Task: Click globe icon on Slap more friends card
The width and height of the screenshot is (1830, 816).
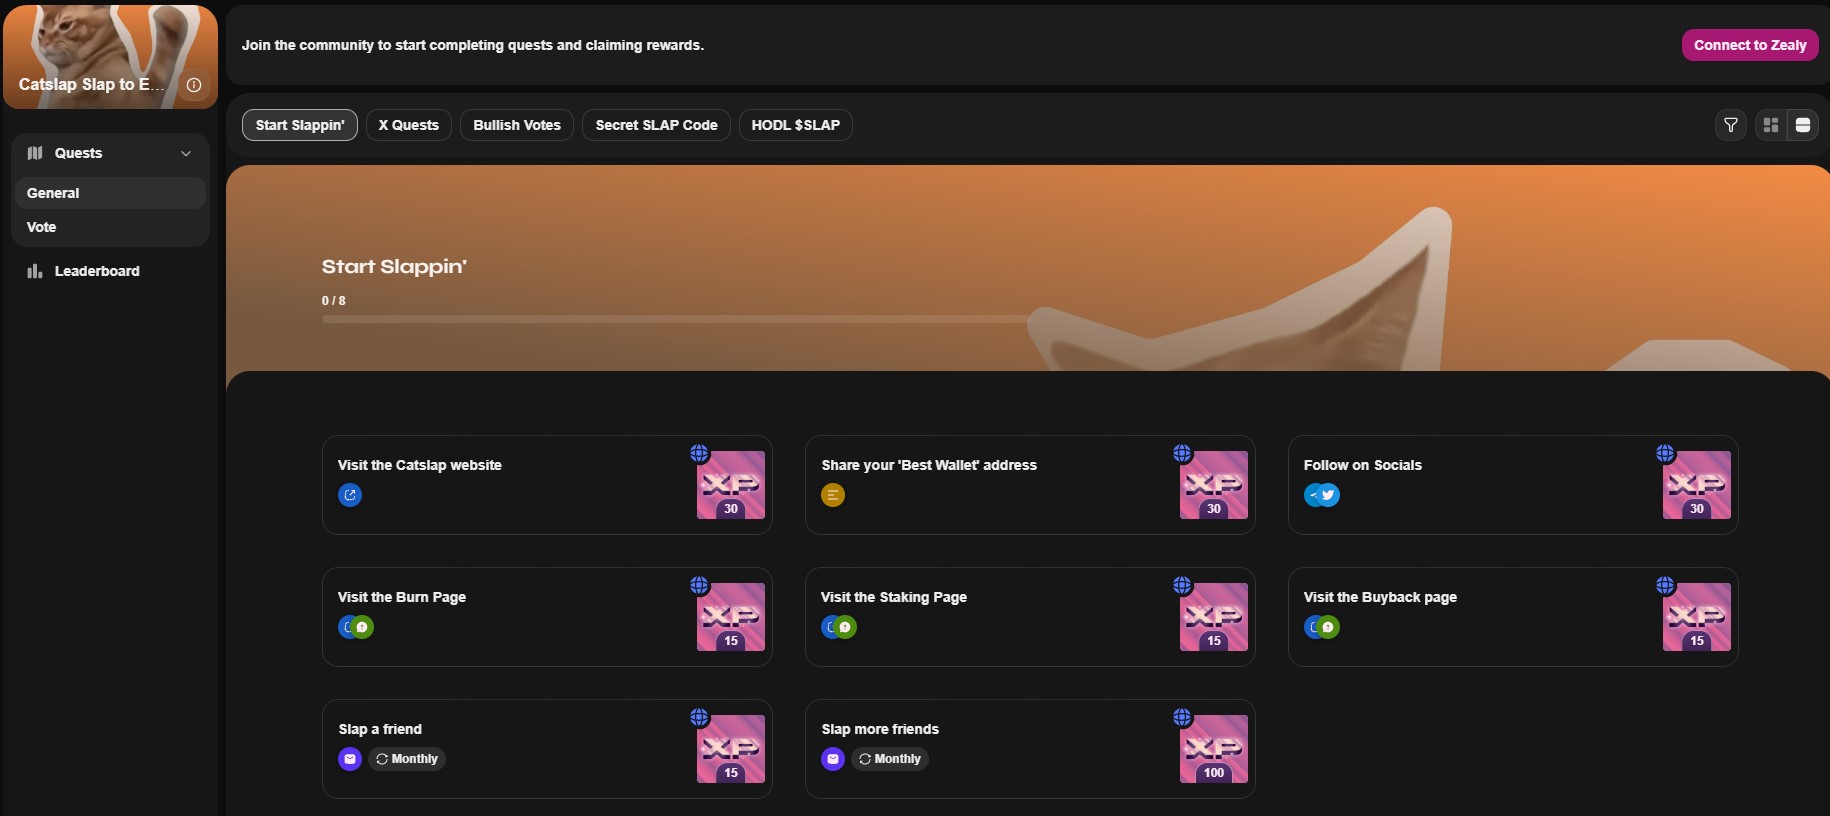Action: (x=1182, y=717)
